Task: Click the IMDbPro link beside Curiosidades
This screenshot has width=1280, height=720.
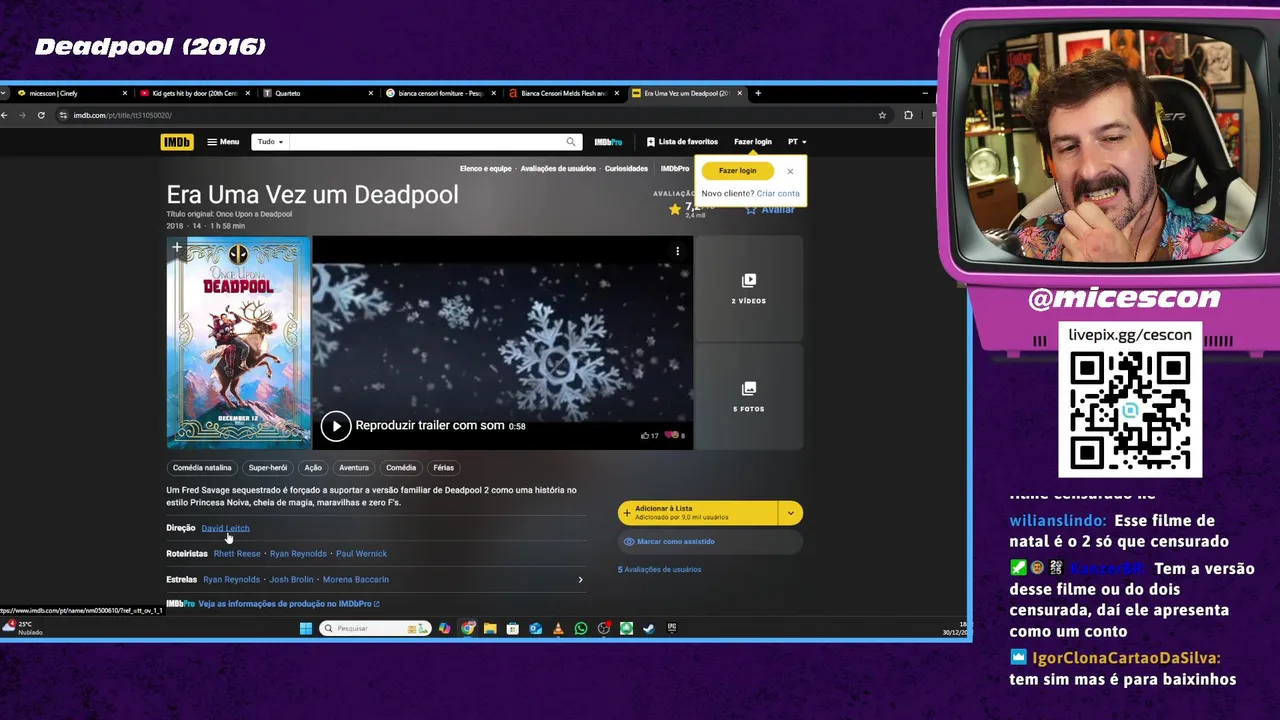Action: tap(675, 169)
